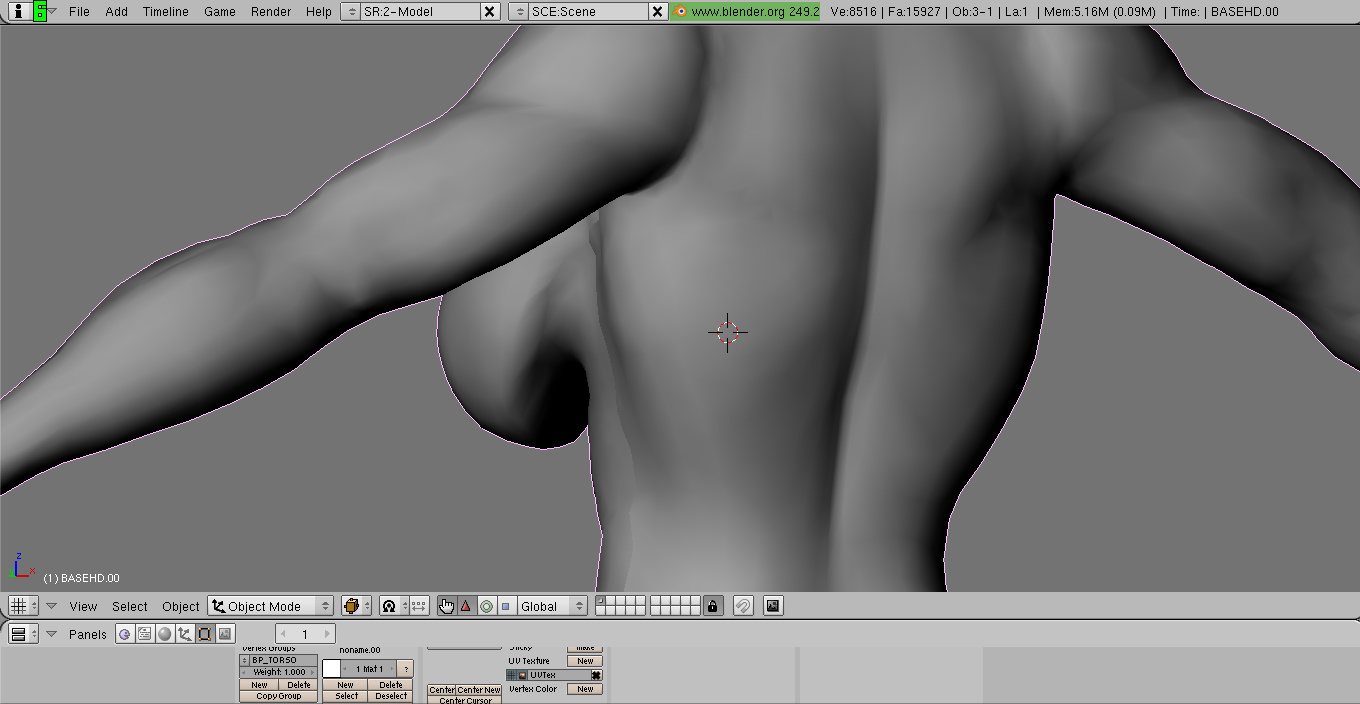The height and width of the screenshot is (704, 1360).
Task: Toggle the rotate manipulator circle
Action: (x=486, y=606)
